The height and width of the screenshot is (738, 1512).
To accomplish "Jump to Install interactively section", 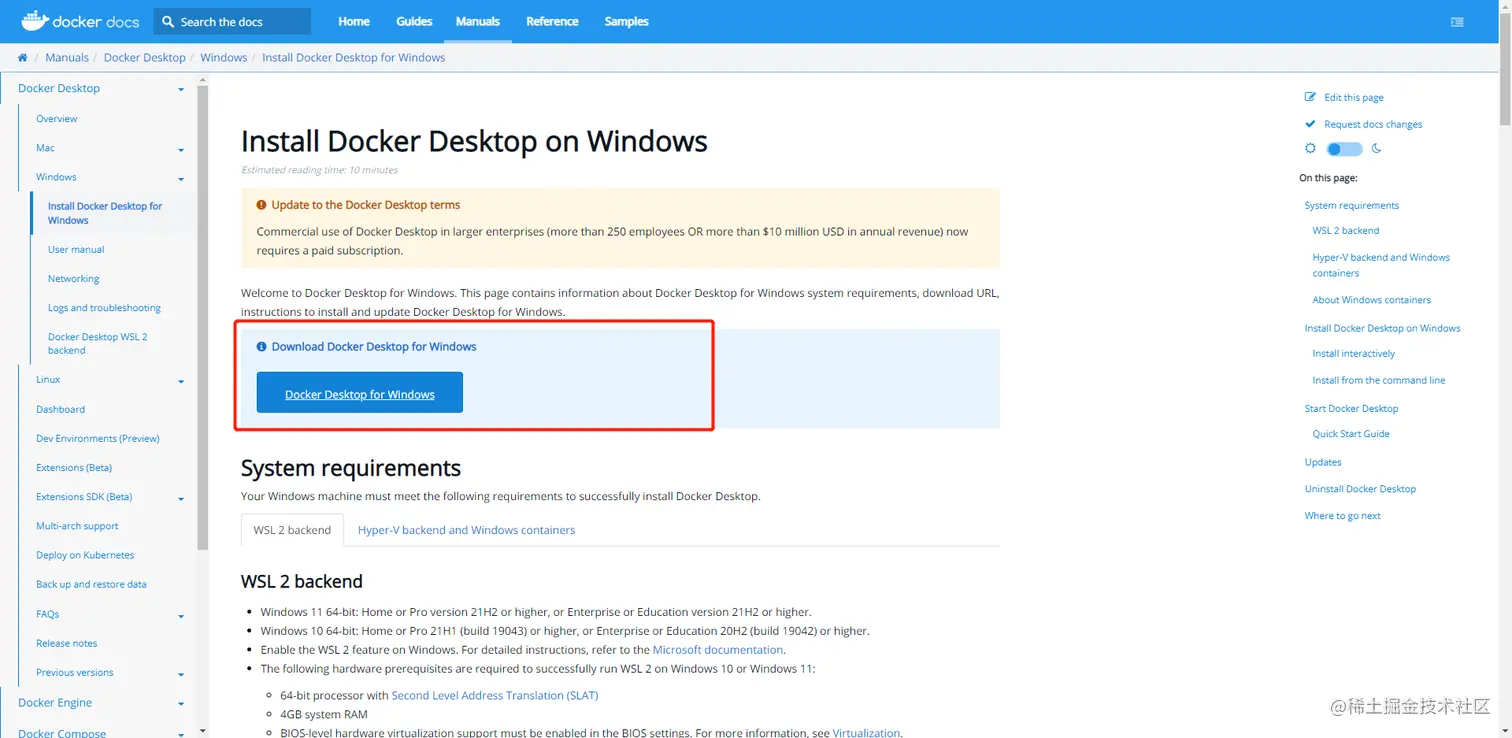I will point(1354,354).
